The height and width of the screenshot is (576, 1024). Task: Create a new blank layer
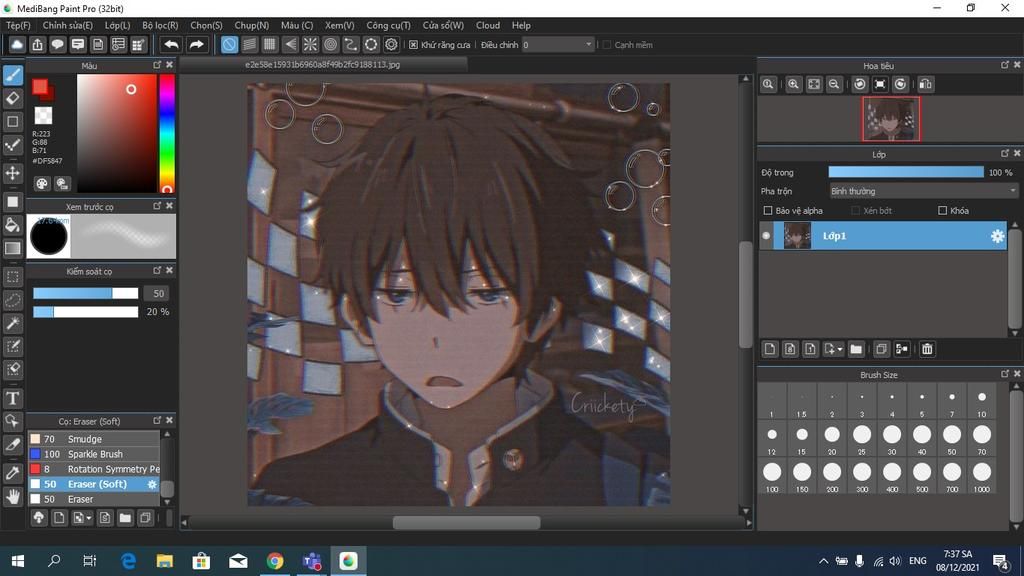point(770,349)
